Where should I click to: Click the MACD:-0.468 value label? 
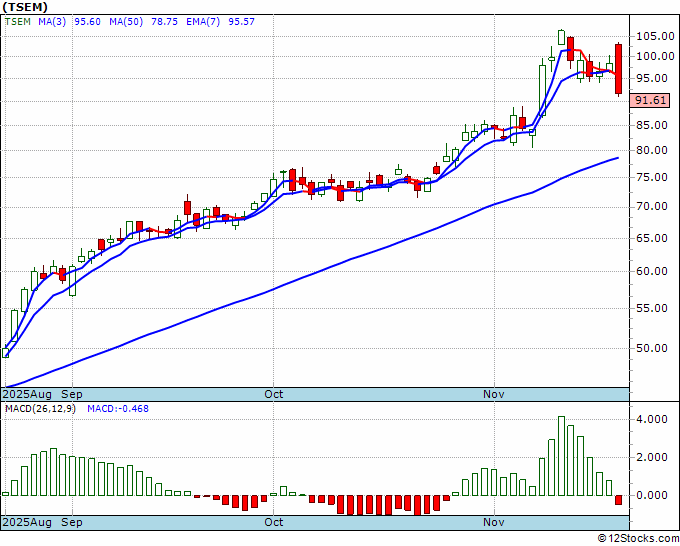tap(118, 409)
